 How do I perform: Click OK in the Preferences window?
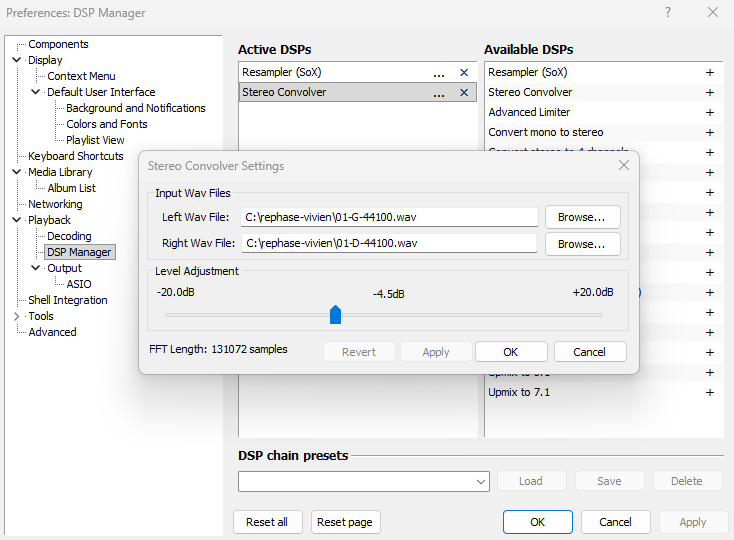(537, 522)
